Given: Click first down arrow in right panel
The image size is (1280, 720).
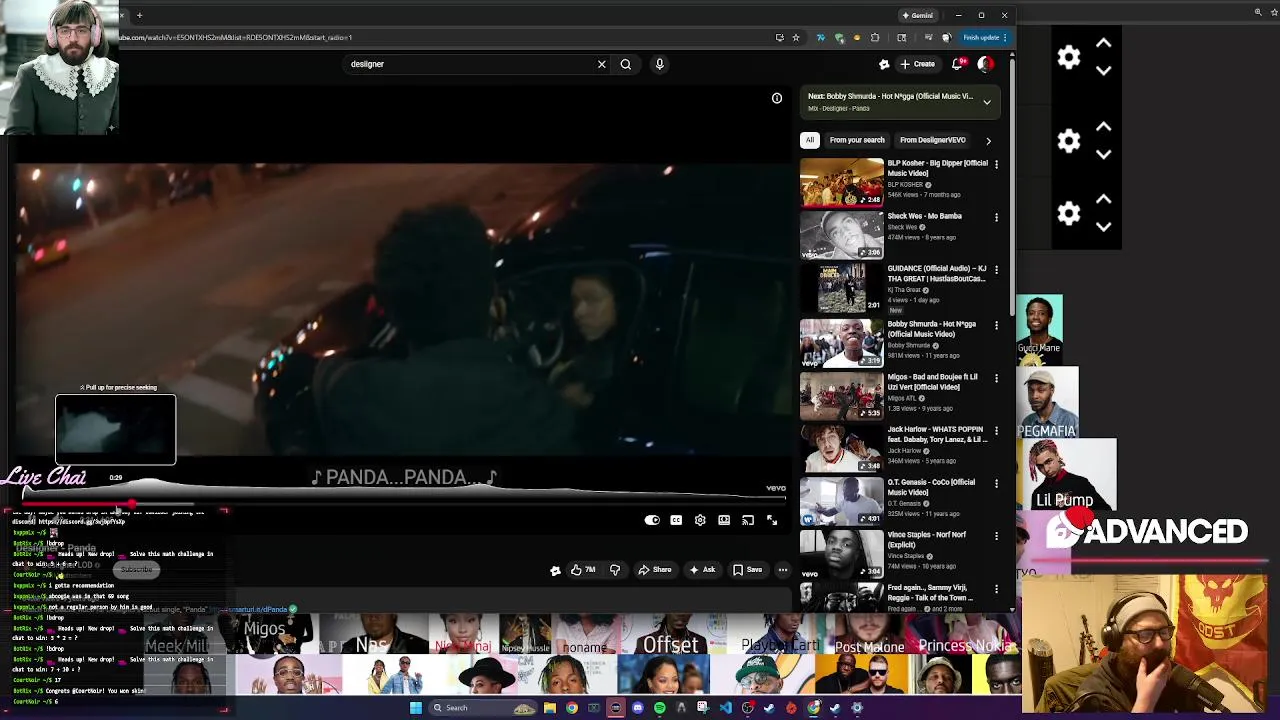Looking at the screenshot, I should click(x=1104, y=71).
